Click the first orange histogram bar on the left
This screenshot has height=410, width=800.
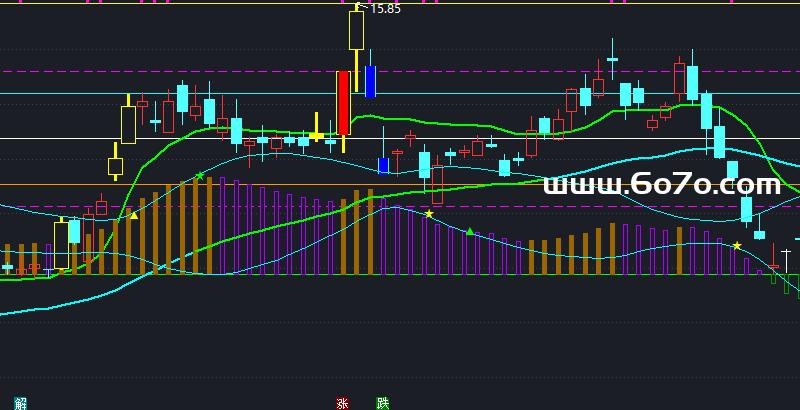8,258
